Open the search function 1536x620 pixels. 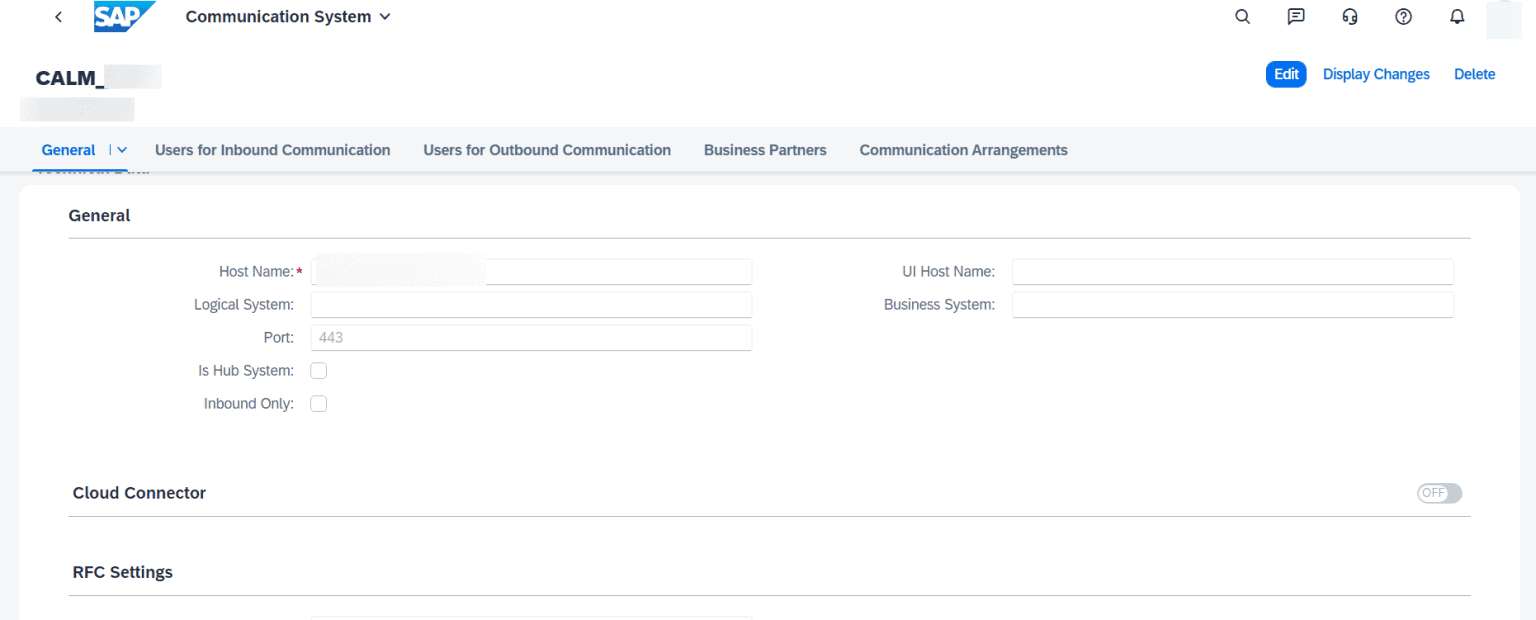pos(1242,17)
